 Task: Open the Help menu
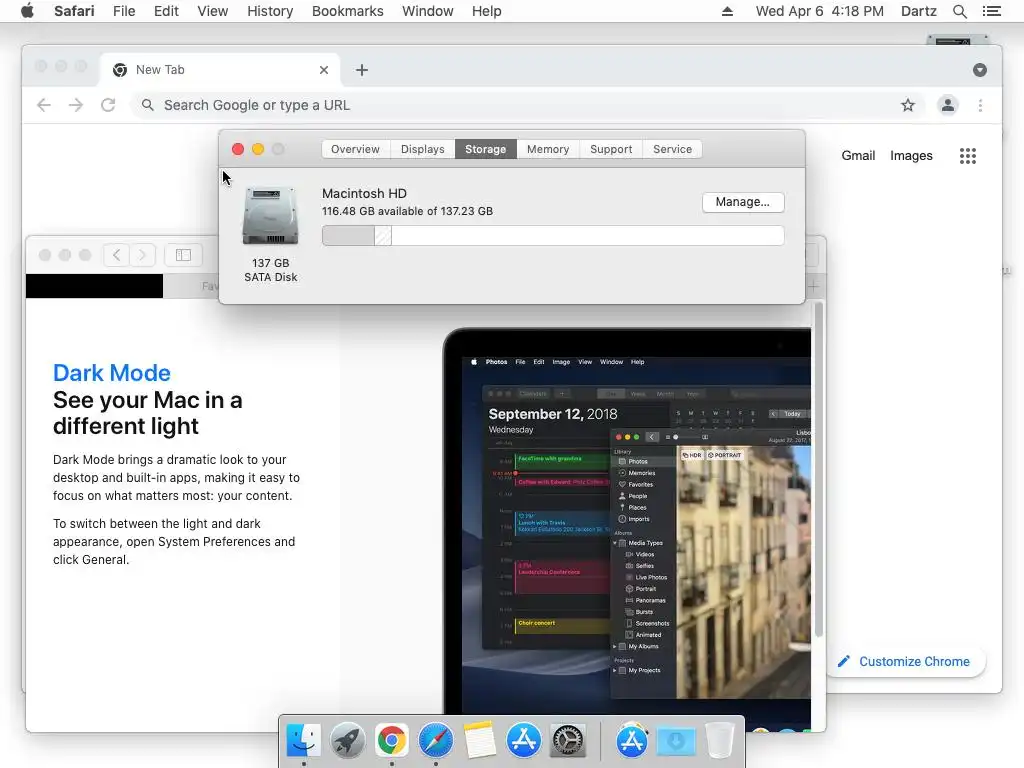click(x=487, y=11)
